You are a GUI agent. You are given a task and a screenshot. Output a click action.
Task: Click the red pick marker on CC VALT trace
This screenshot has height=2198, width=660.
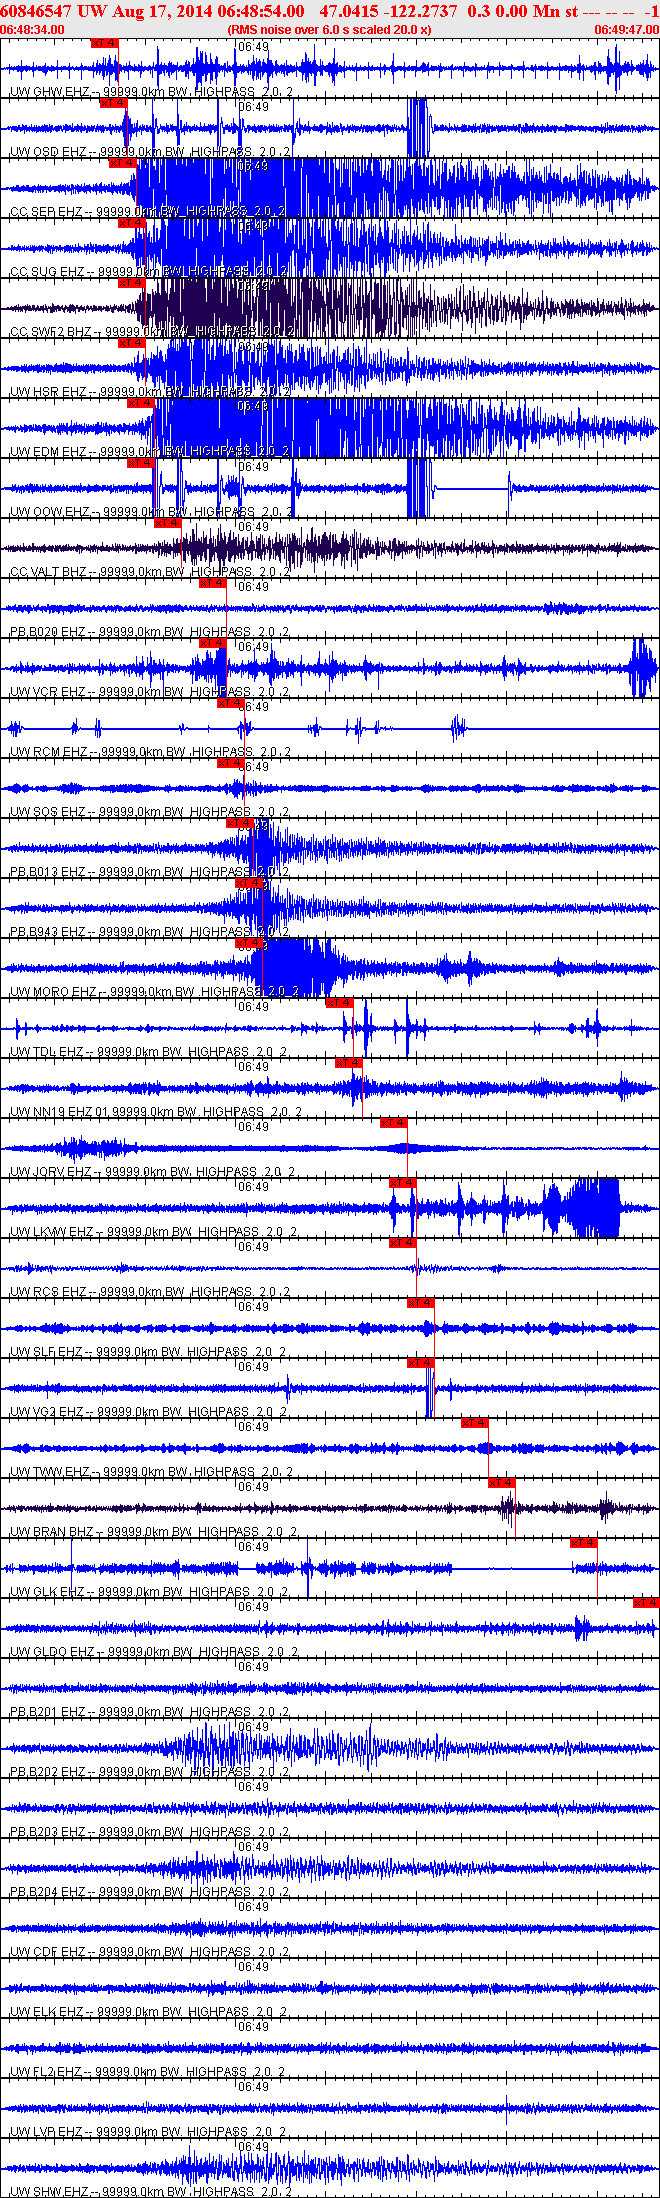pos(167,523)
